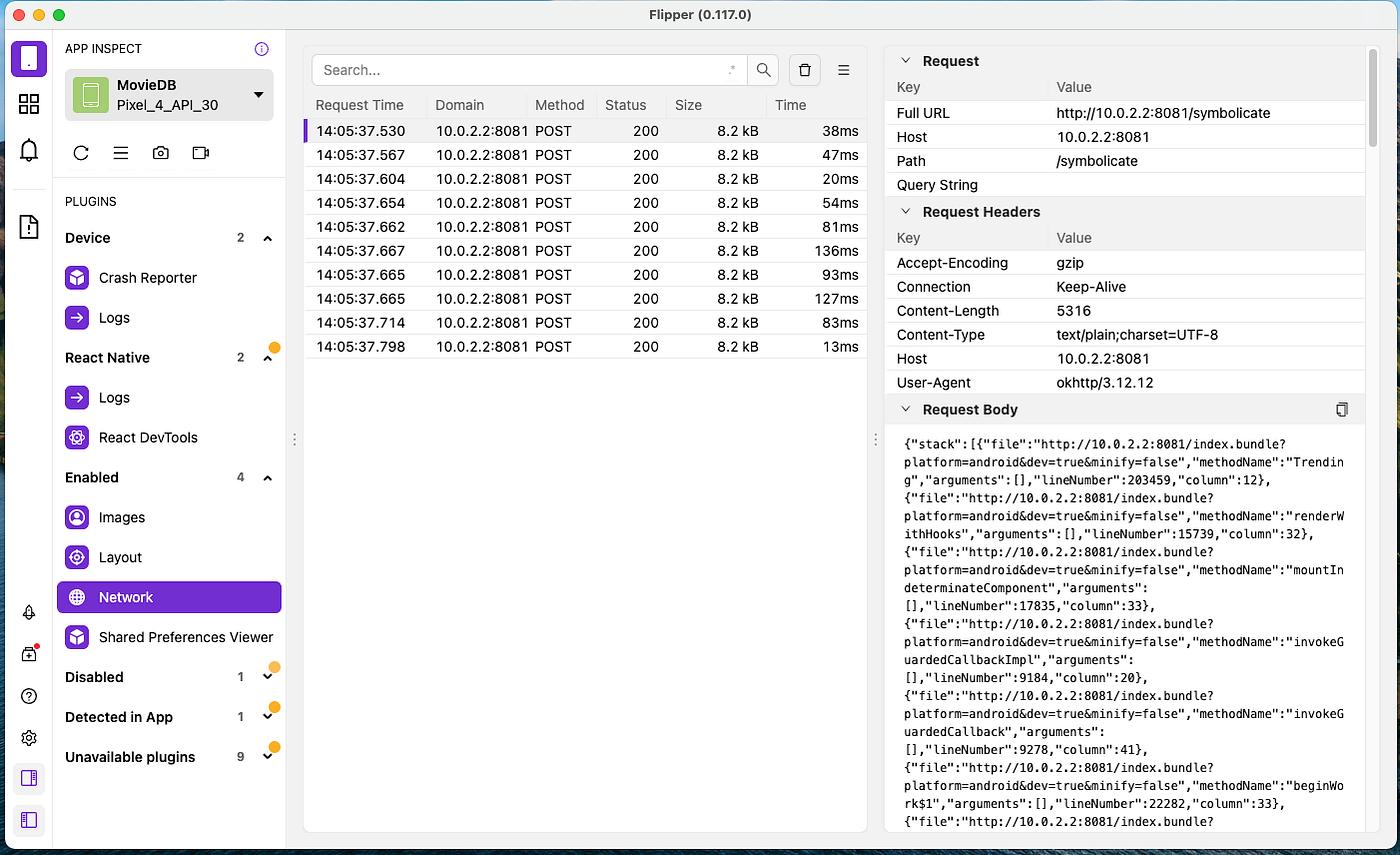Screen dimensions: 1400x855
Task: Select the request at 14:05:37.667
Action: pos(586,251)
